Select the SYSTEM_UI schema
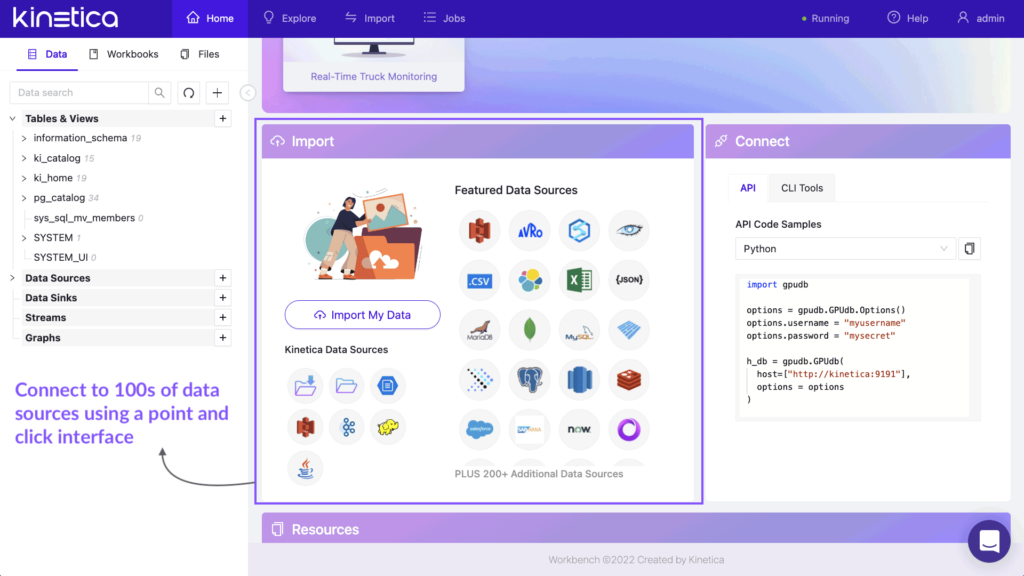 61,257
